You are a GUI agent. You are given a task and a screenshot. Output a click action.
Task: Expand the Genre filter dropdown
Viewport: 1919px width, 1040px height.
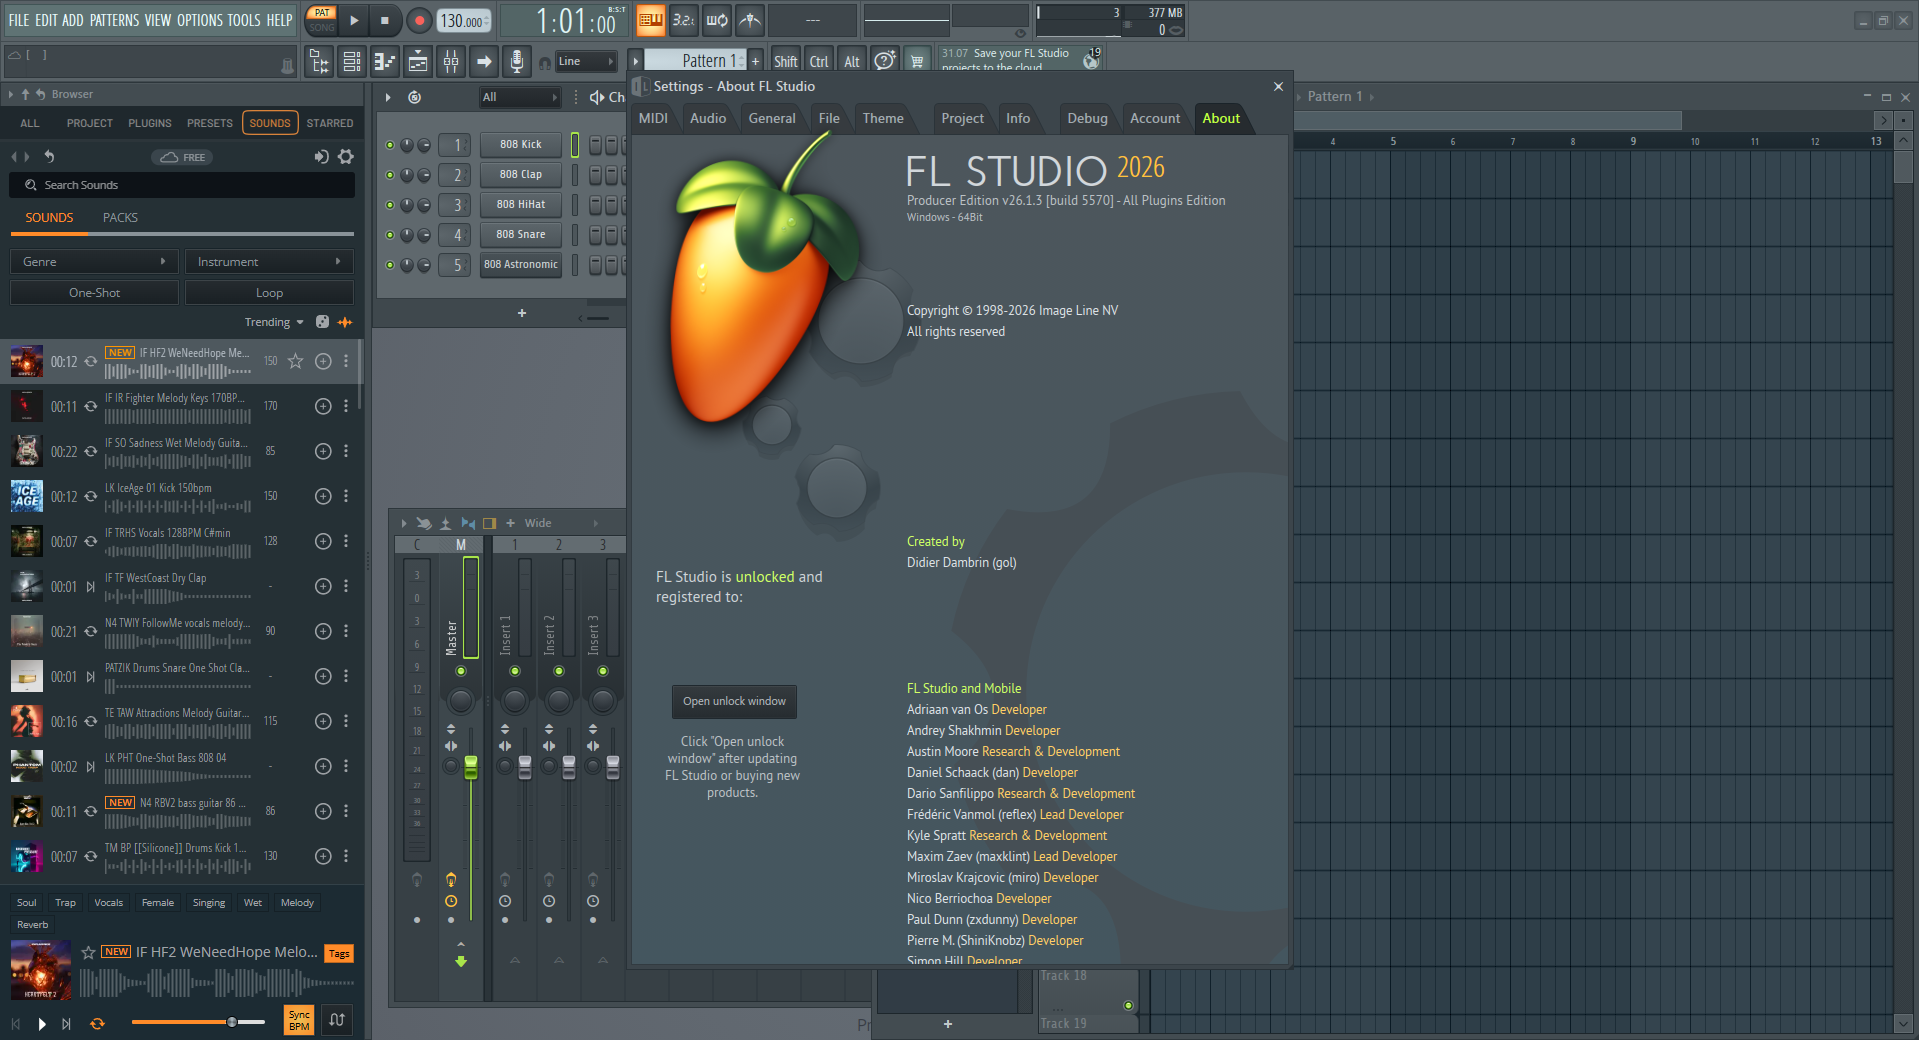click(x=94, y=262)
